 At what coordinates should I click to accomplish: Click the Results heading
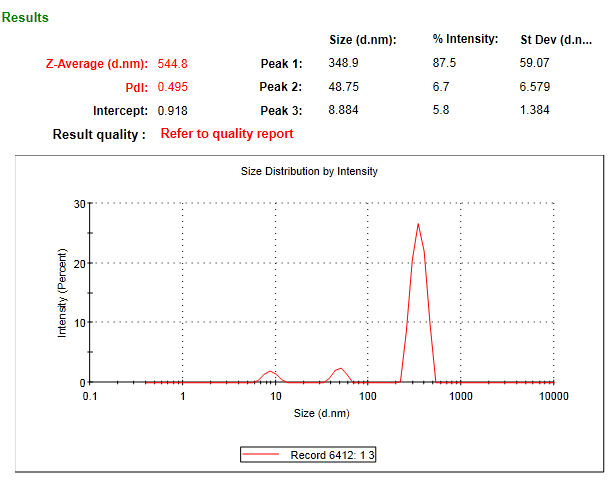click(25, 18)
